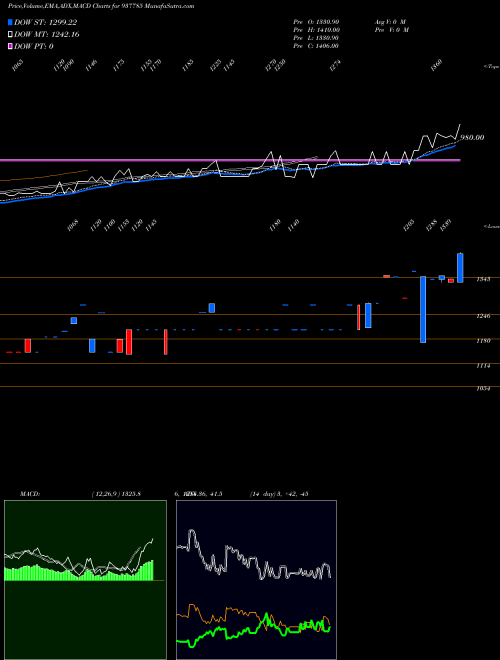Screen dimensions: 500x660
Task: Click the MACD: heading label
Action: [x=30, y=494]
